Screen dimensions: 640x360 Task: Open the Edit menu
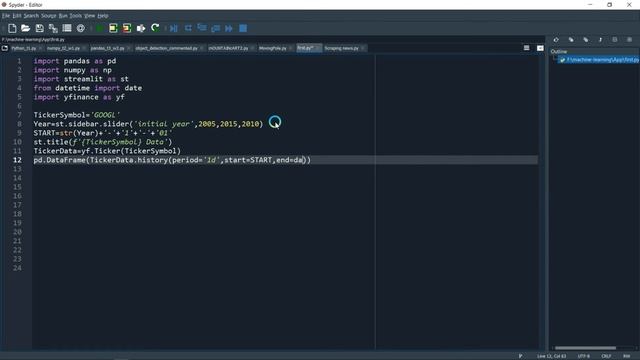pos(17,16)
